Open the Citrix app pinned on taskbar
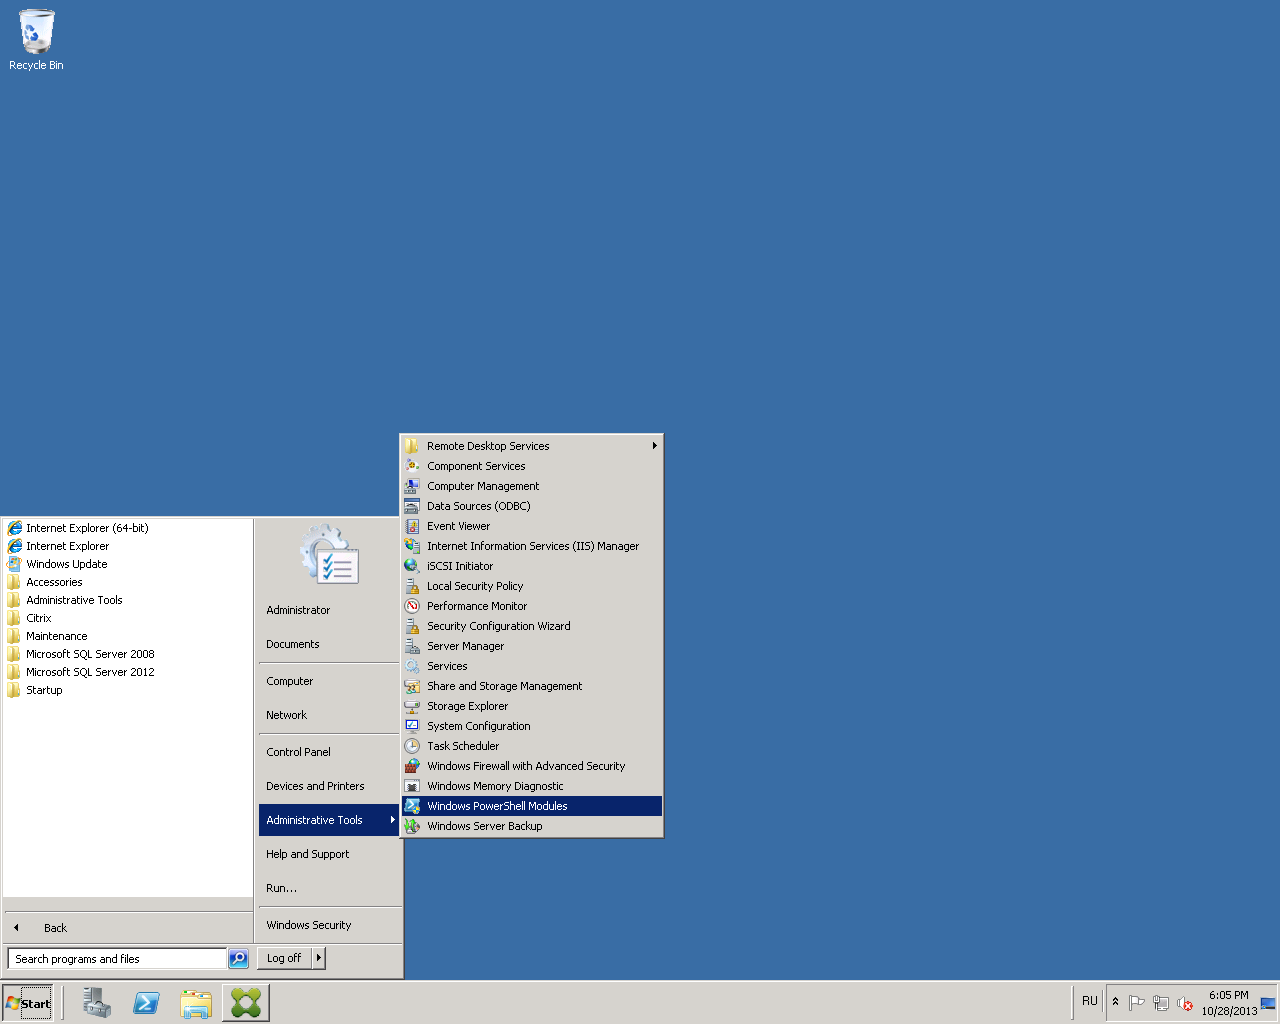Viewport: 1280px width, 1024px height. (246, 1003)
